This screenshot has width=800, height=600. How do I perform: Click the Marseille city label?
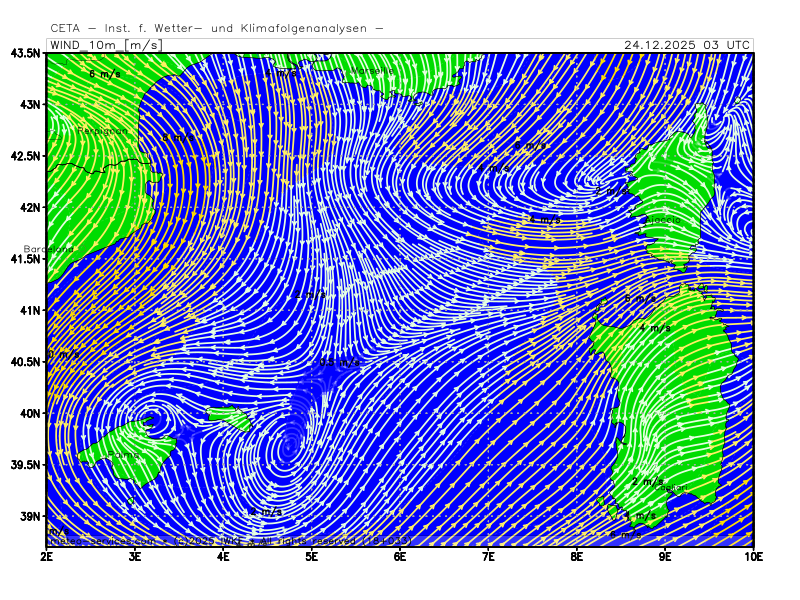pos(371,71)
